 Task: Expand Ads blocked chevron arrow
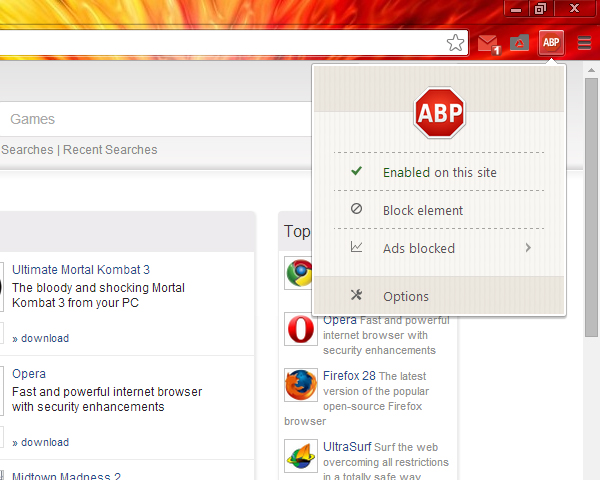pyautogui.click(x=528, y=248)
